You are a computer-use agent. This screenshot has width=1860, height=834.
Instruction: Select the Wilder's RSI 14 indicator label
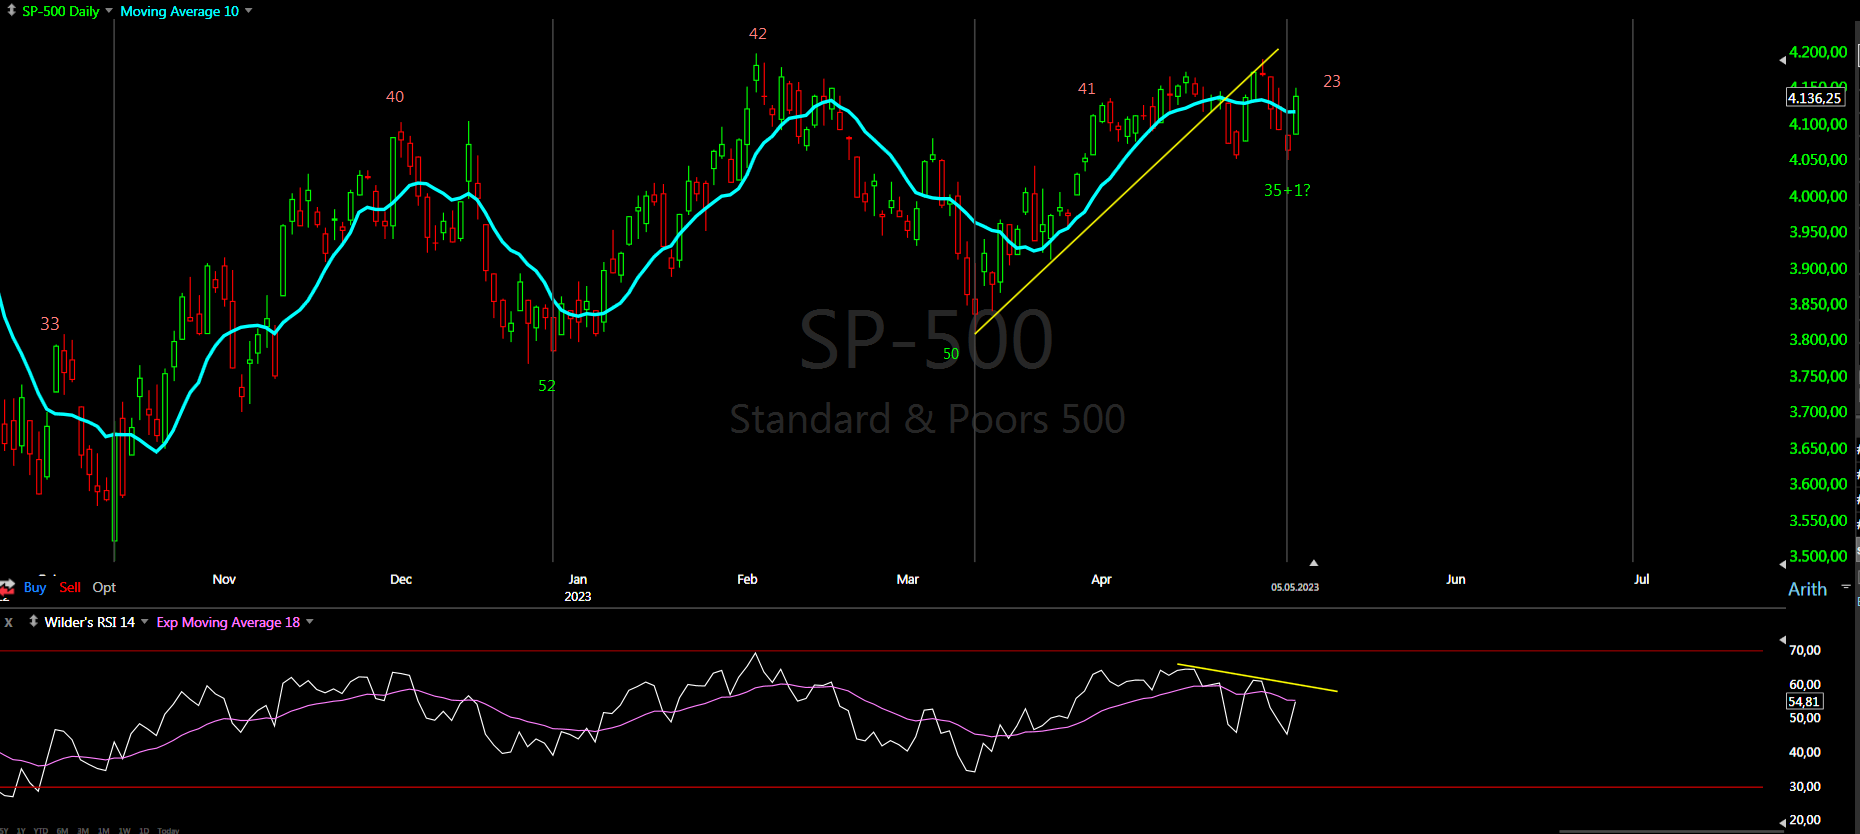[90, 622]
